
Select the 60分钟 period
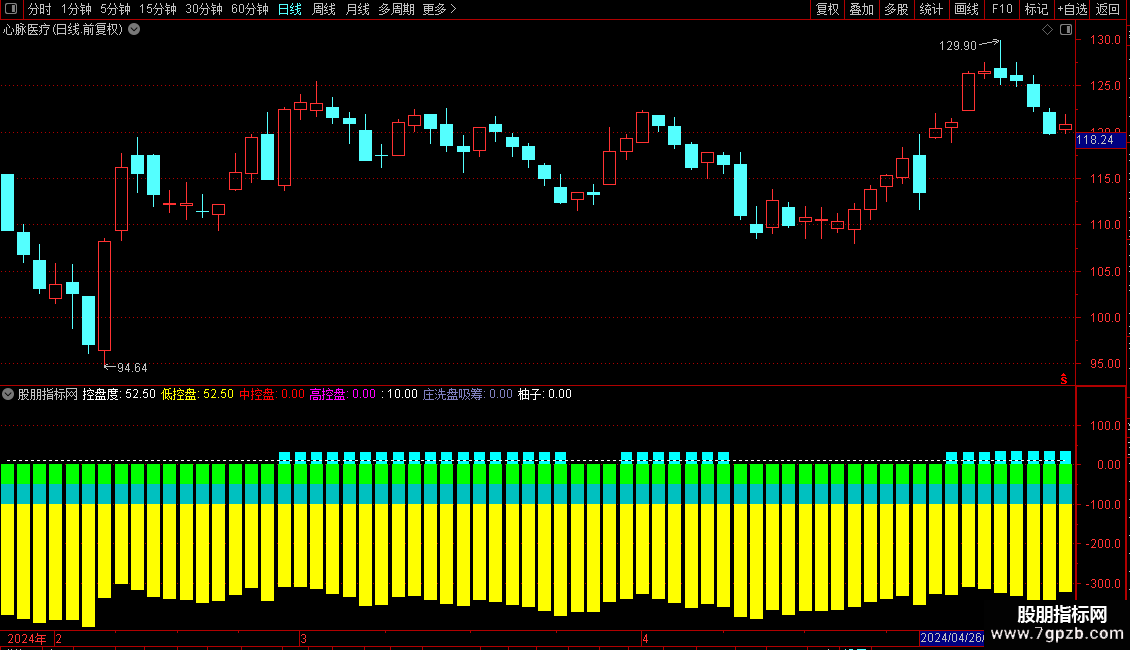(x=250, y=9)
